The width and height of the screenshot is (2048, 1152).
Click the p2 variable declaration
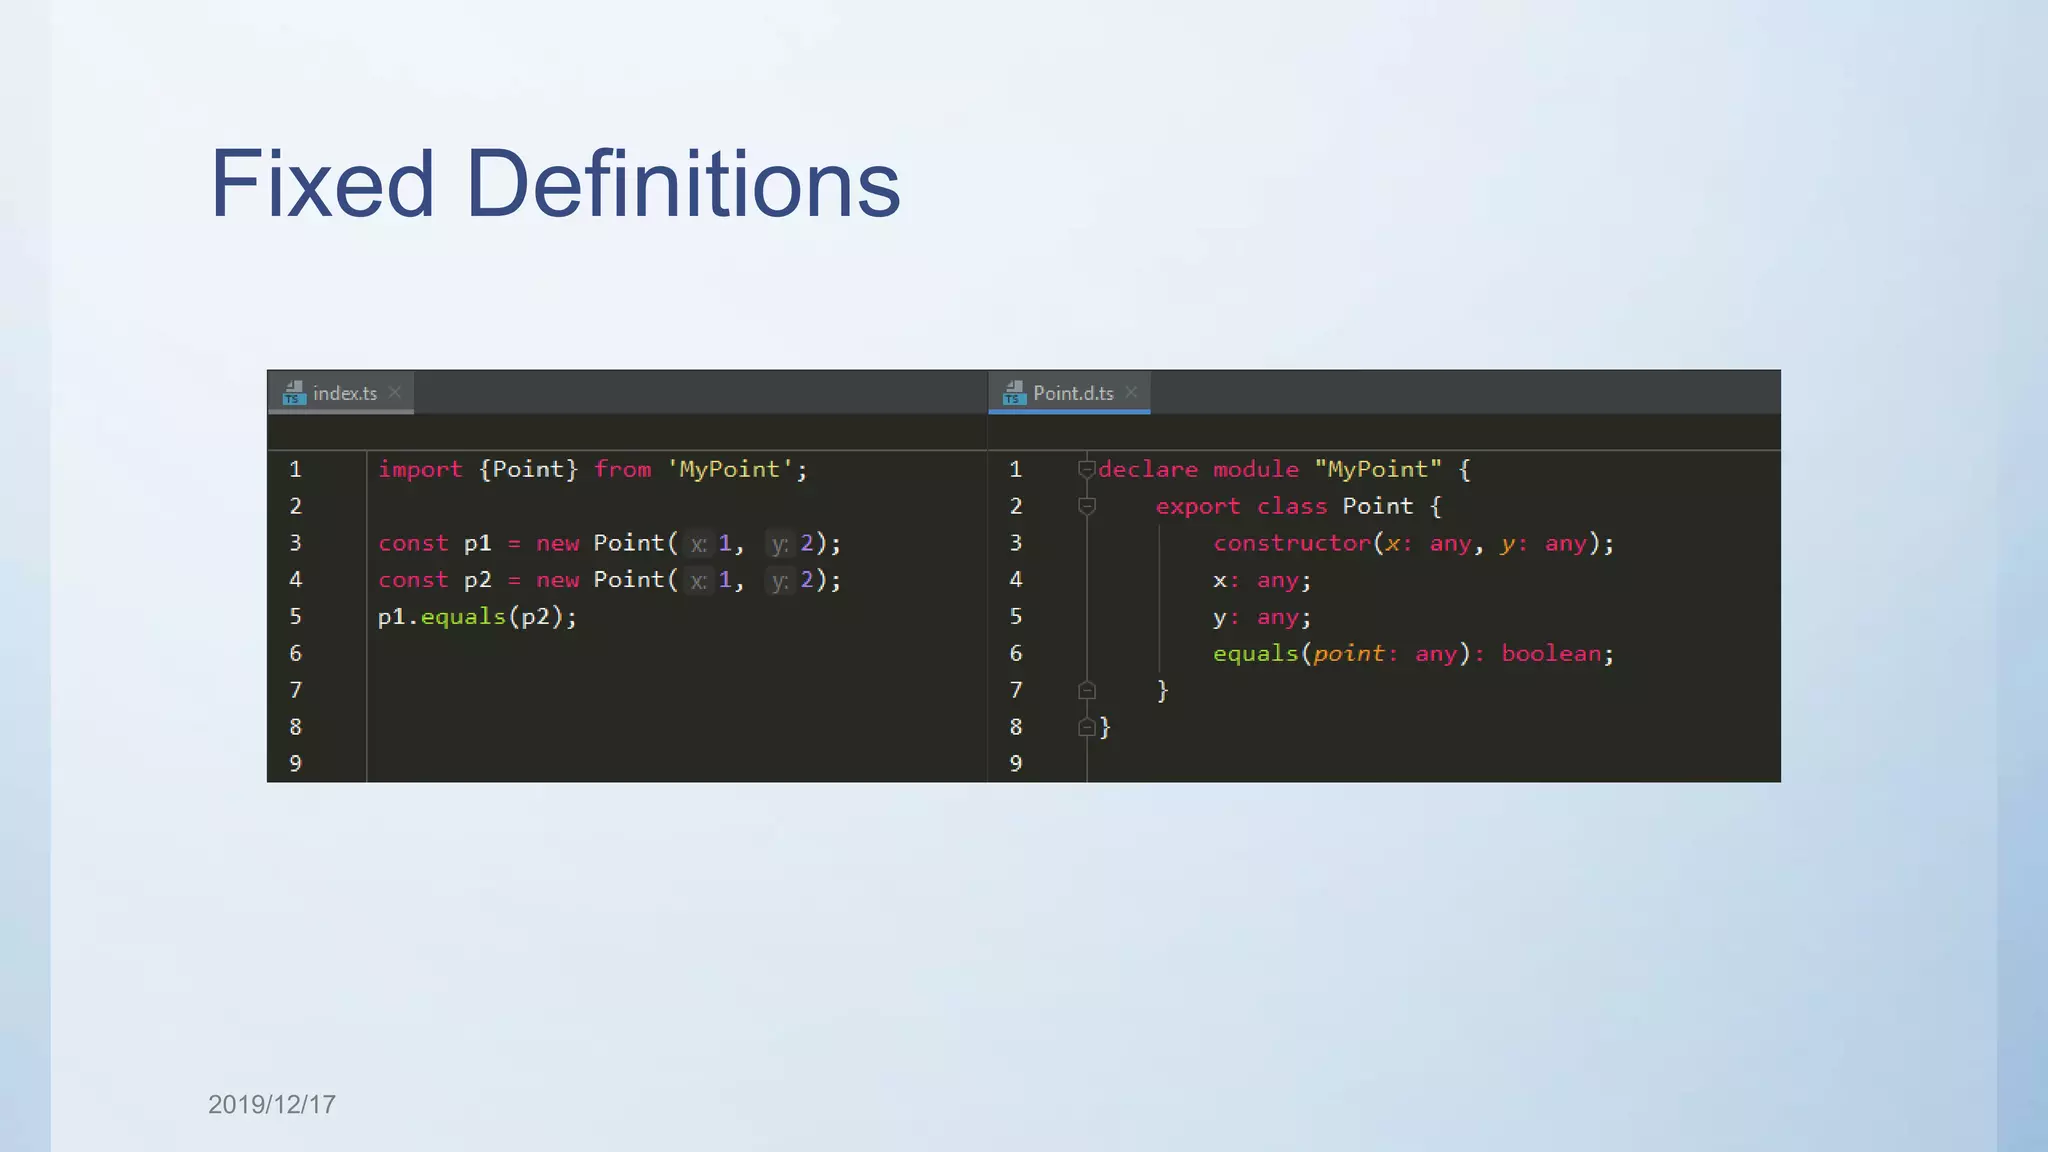(478, 580)
